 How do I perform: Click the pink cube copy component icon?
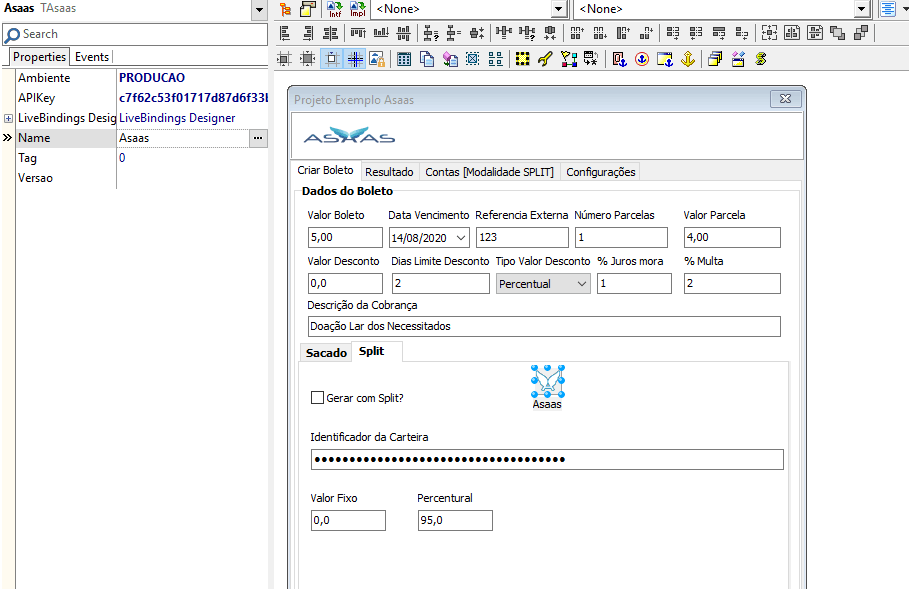[450, 59]
